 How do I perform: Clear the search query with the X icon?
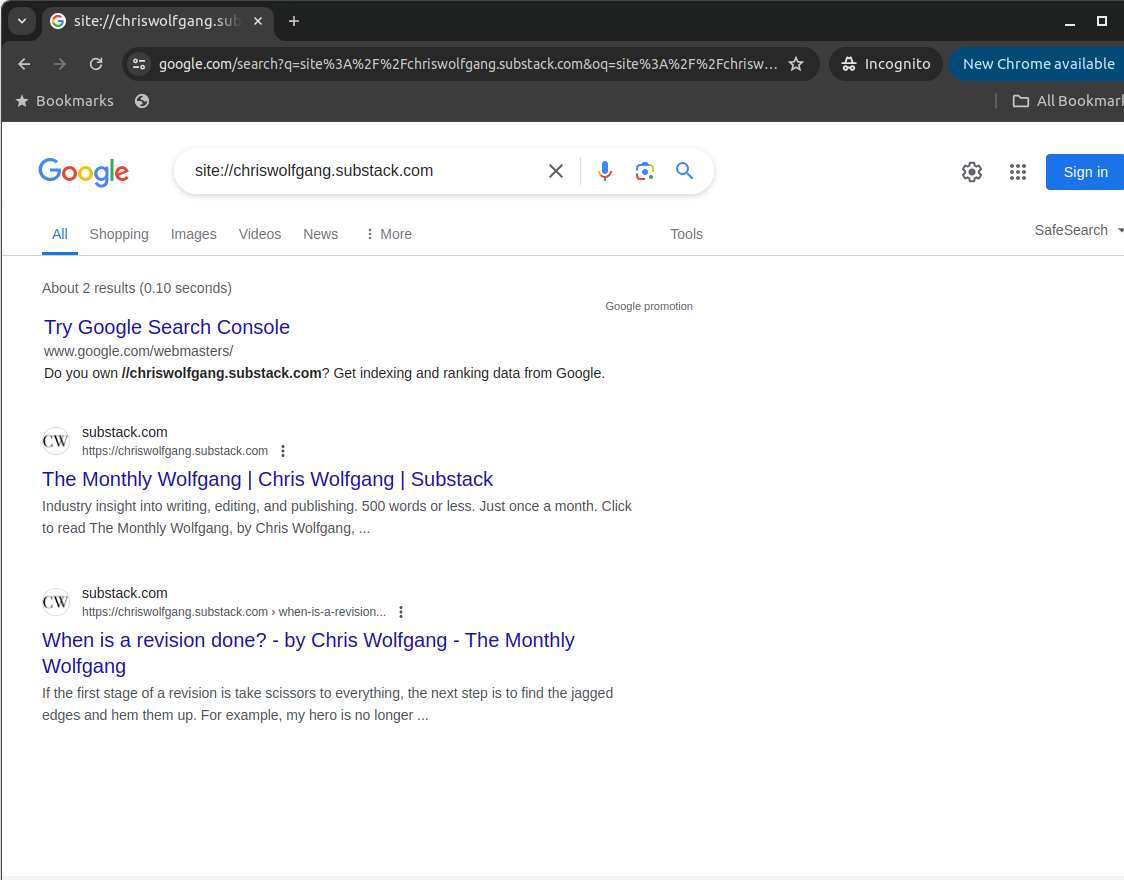click(x=556, y=171)
